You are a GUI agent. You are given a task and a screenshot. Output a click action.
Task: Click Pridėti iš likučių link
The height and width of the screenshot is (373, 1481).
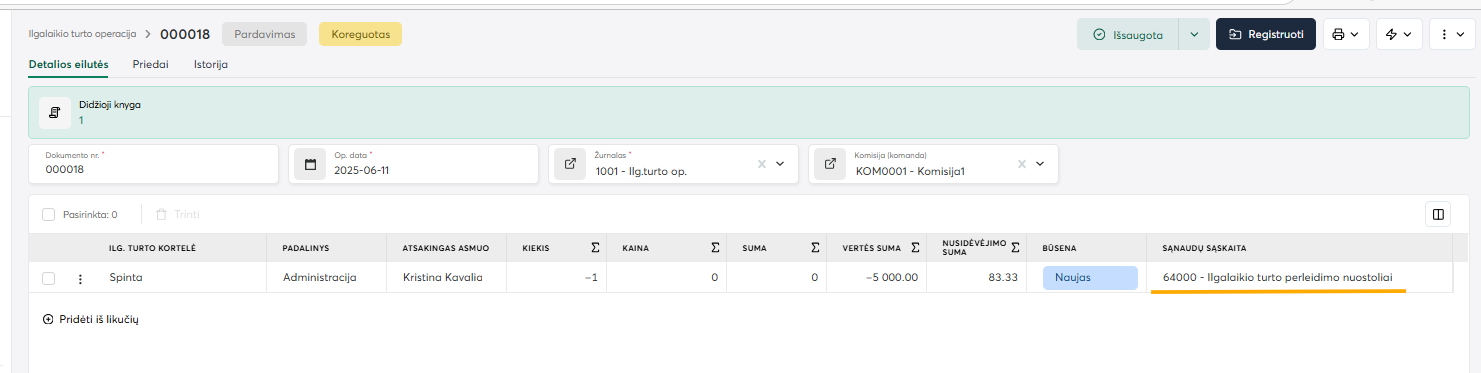point(90,319)
